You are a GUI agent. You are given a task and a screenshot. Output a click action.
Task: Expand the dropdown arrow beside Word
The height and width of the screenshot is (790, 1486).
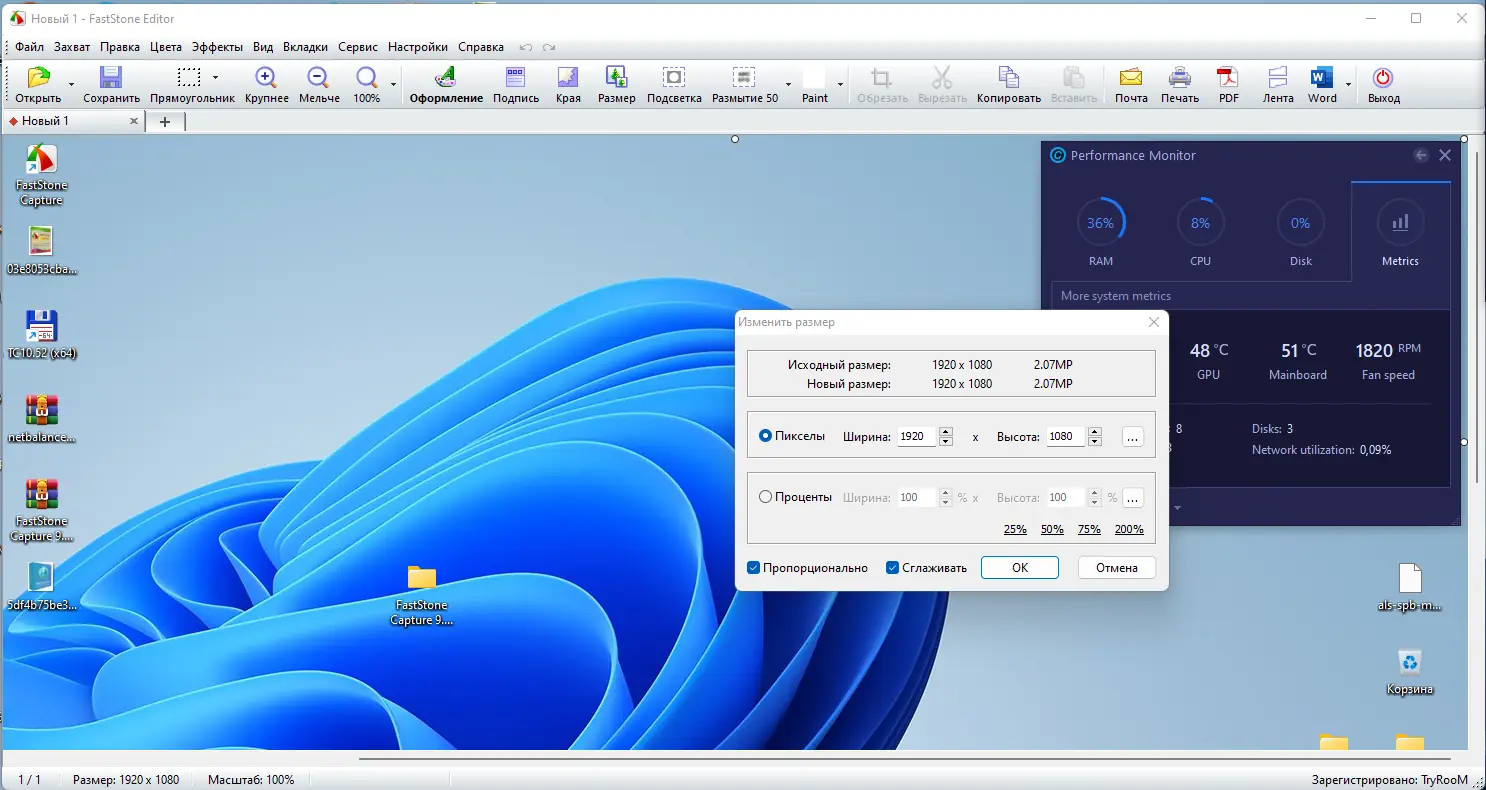[1349, 85]
